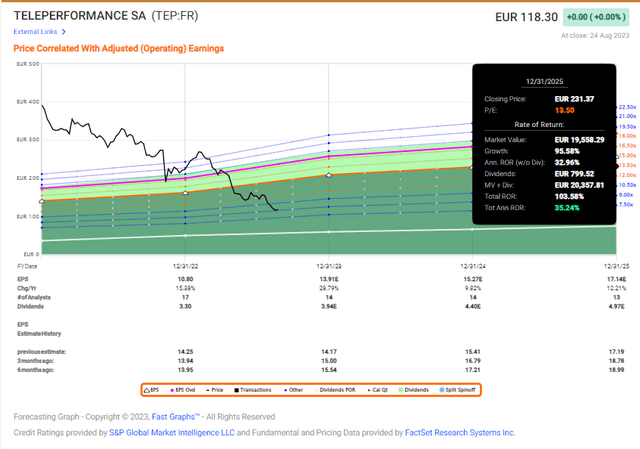Image resolution: width=640 pixels, height=449 pixels.
Task: Toggle Other legend item
Action: point(293,390)
